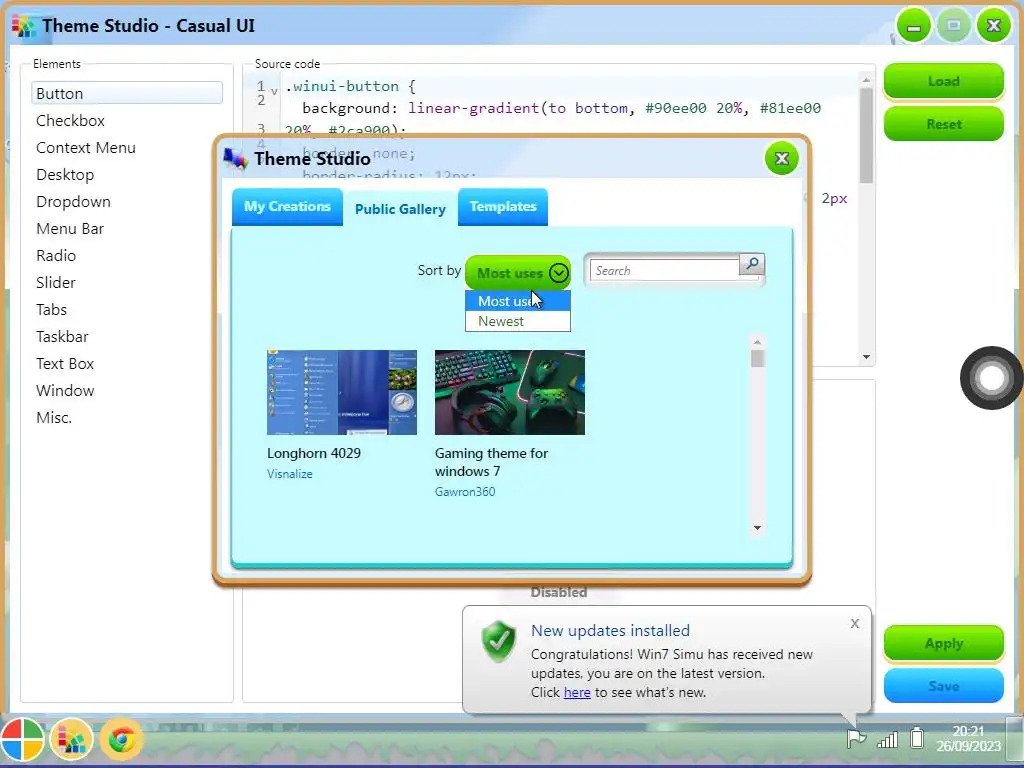
Task: Click the gallery scrollbar up arrow
Action: [758, 342]
